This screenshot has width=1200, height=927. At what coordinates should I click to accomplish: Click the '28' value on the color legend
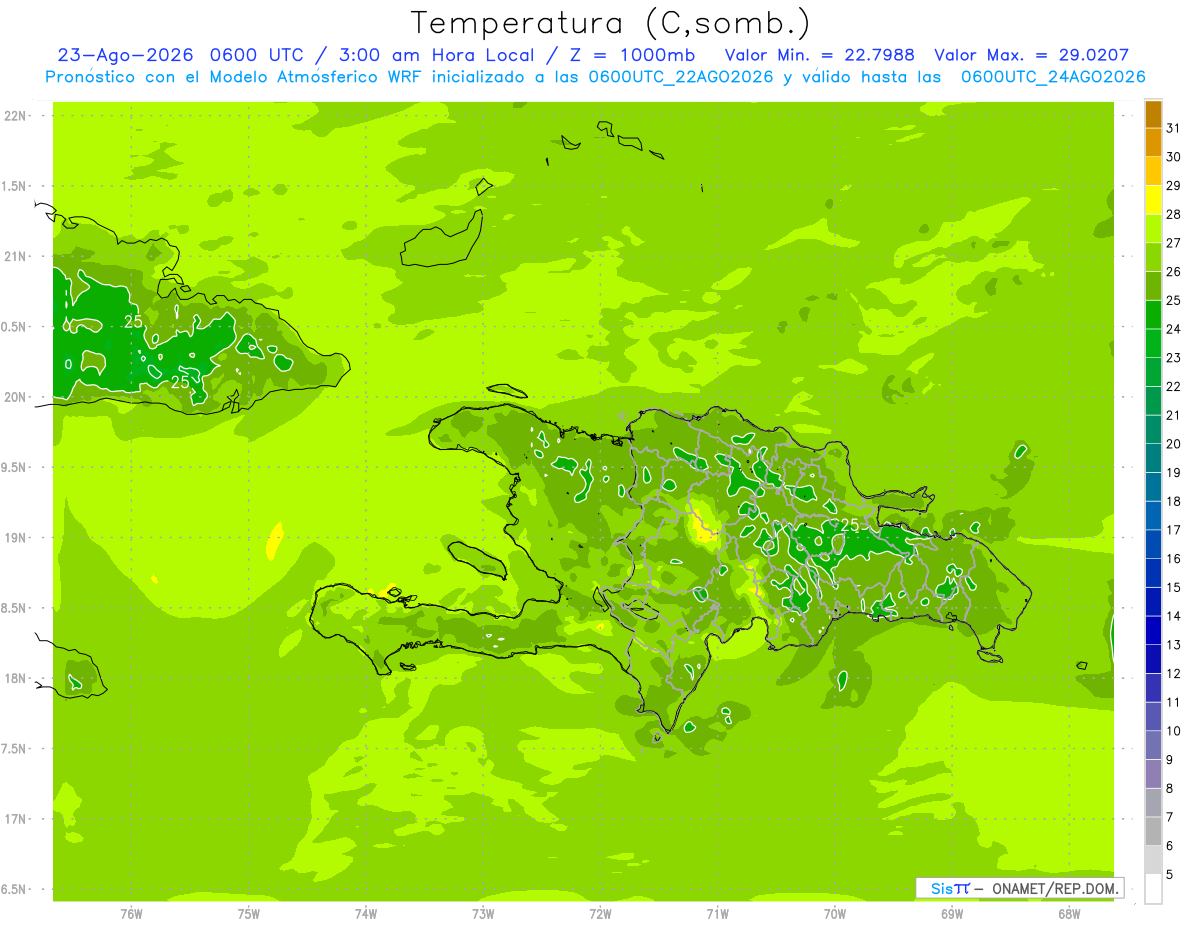(1174, 214)
